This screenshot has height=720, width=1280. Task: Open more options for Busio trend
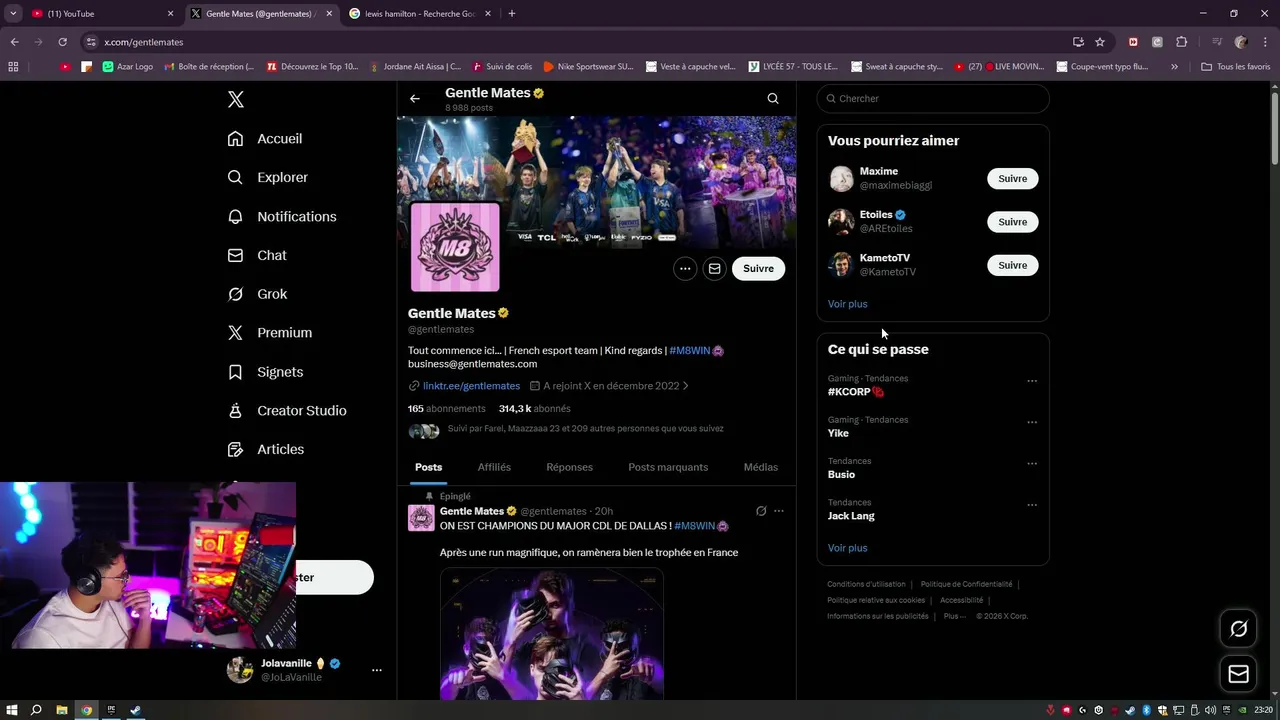click(1032, 464)
